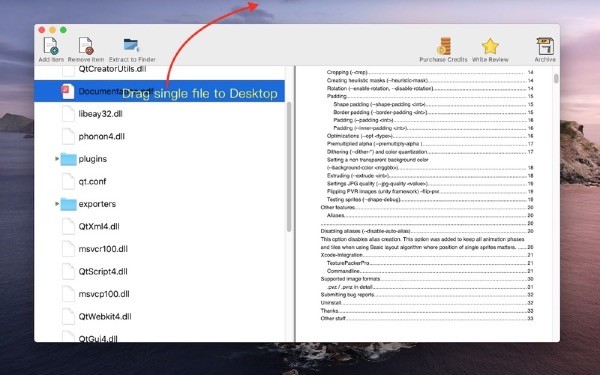Click the msvcp100.dll file icon
Screen dimensions: 600x375
tap(68, 294)
